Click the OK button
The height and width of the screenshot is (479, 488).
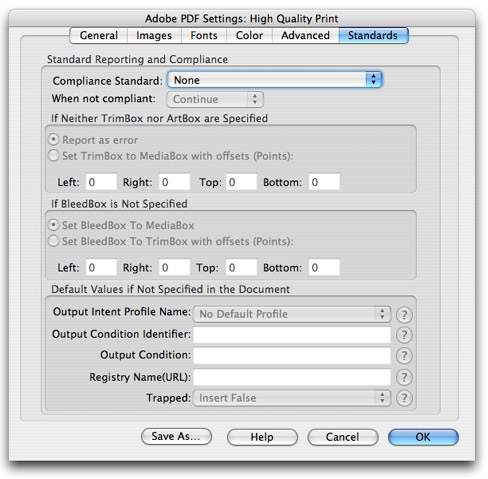(423, 437)
